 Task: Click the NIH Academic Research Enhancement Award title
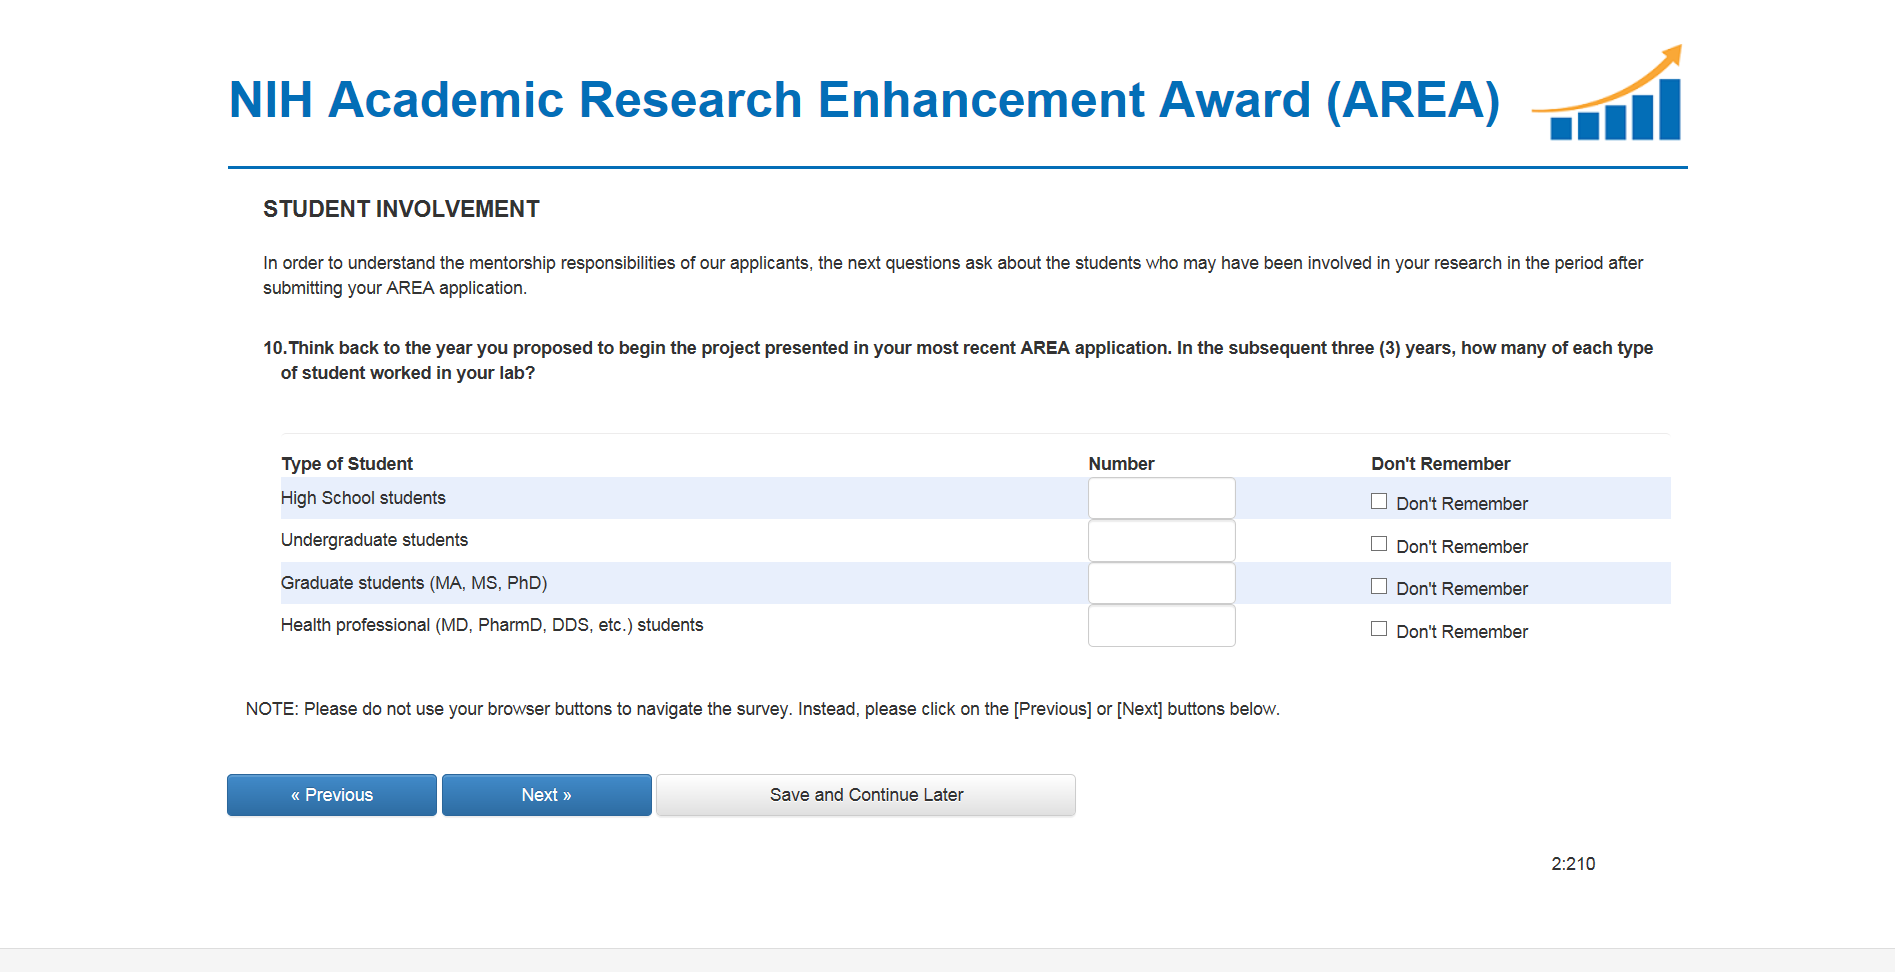click(x=864, y=100)
